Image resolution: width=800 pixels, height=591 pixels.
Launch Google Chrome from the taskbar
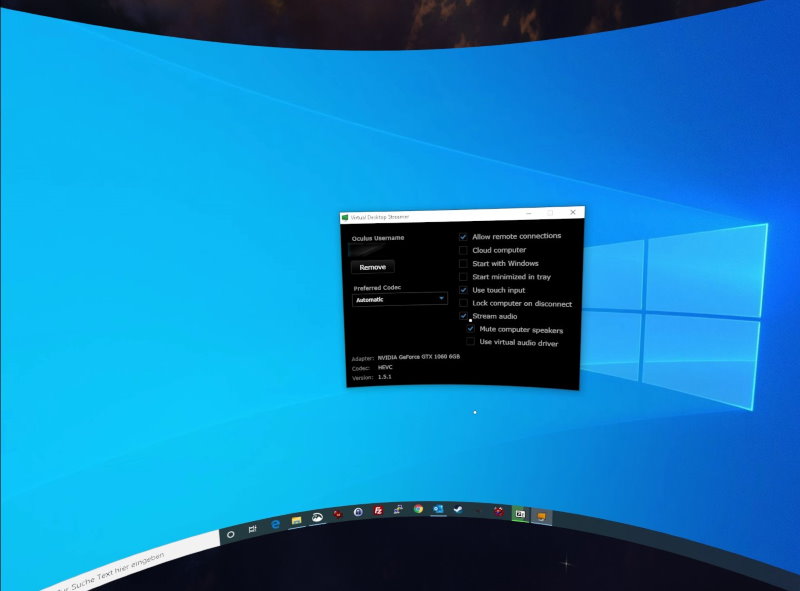coord(418,508)
